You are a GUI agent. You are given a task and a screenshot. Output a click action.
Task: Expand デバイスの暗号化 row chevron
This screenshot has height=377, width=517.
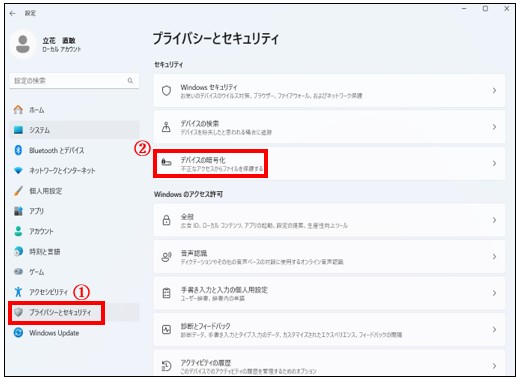(x=494, y=163)
